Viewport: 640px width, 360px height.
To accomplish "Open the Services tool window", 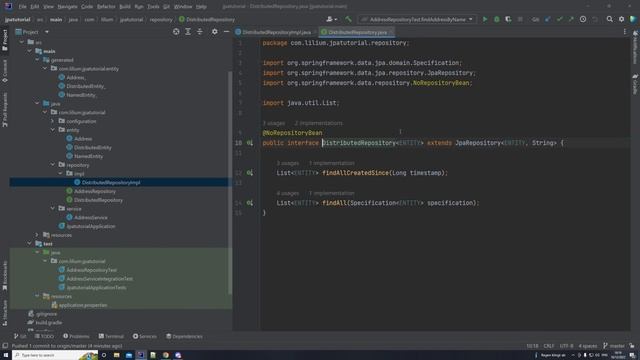I will click(144, 336).
